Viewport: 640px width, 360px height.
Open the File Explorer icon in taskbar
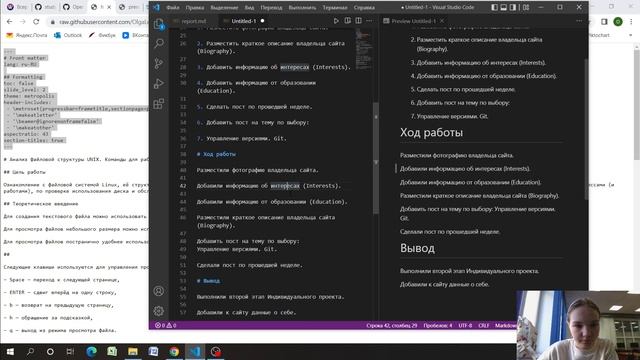tap(133, 351)
